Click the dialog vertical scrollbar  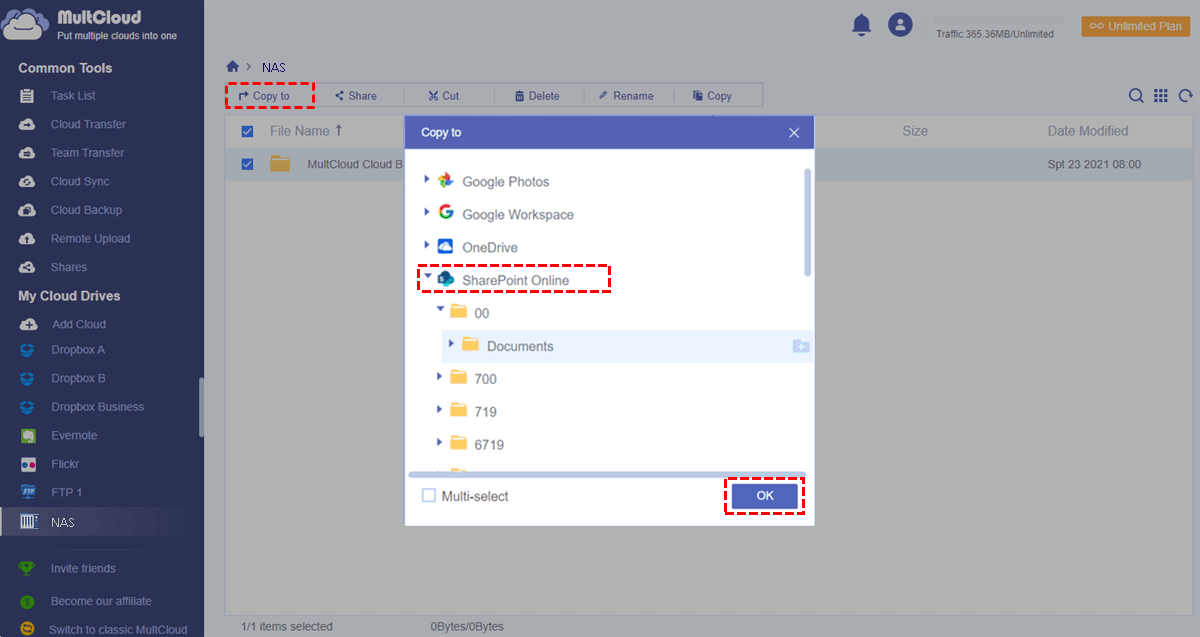807,222
